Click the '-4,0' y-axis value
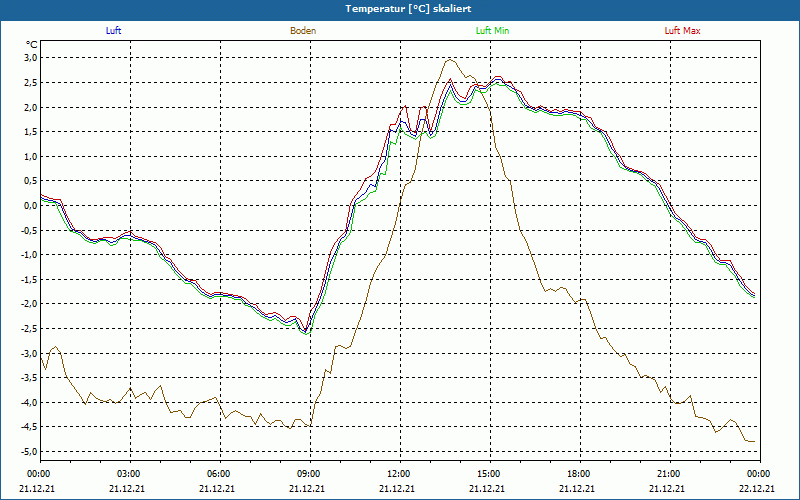The height and width of the screenshot is (500, 800). click(x=29, y=402)
